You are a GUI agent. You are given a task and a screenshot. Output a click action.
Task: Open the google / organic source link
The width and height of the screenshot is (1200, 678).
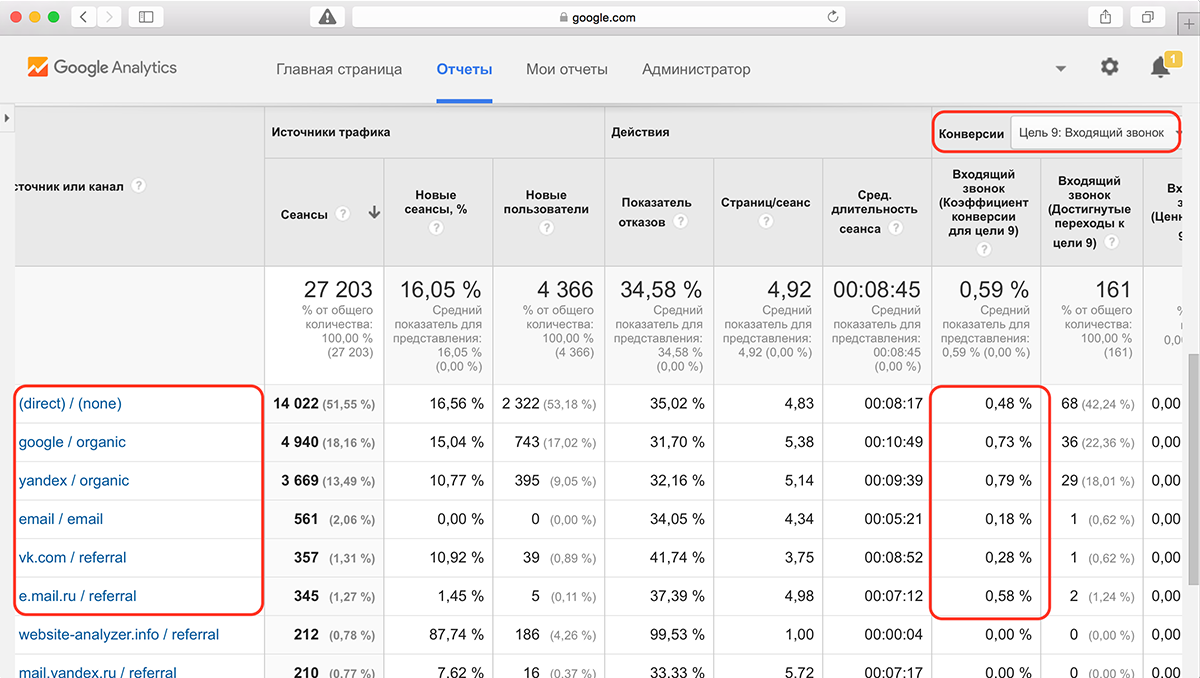point(72,442)
